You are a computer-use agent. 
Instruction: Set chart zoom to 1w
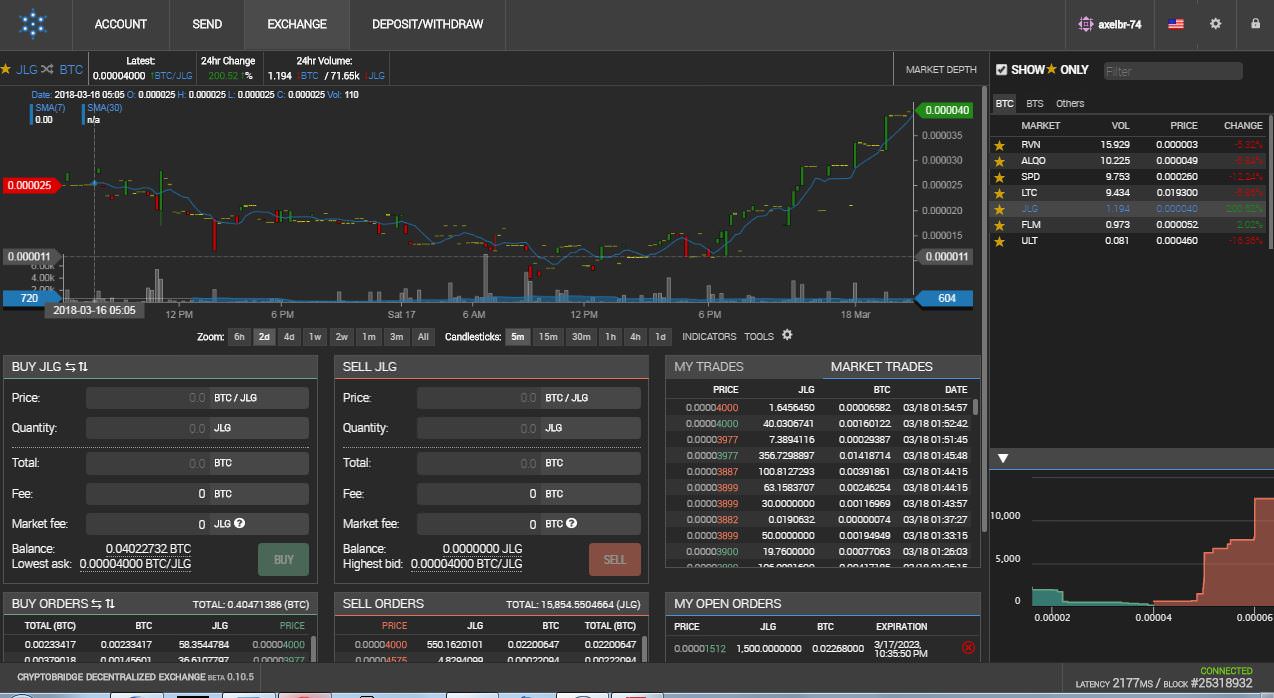(x=315, y=337)
